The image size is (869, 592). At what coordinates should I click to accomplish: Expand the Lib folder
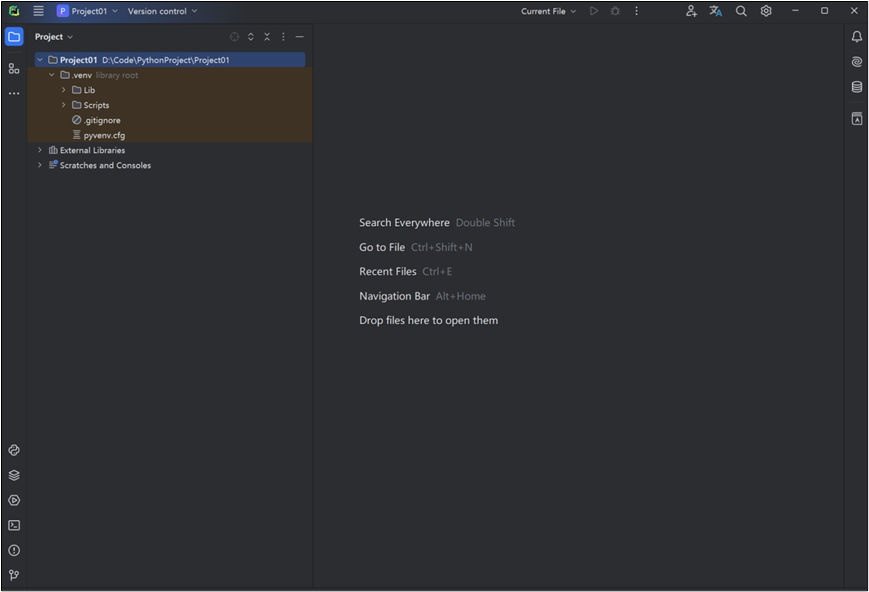(x=64, y=90)
